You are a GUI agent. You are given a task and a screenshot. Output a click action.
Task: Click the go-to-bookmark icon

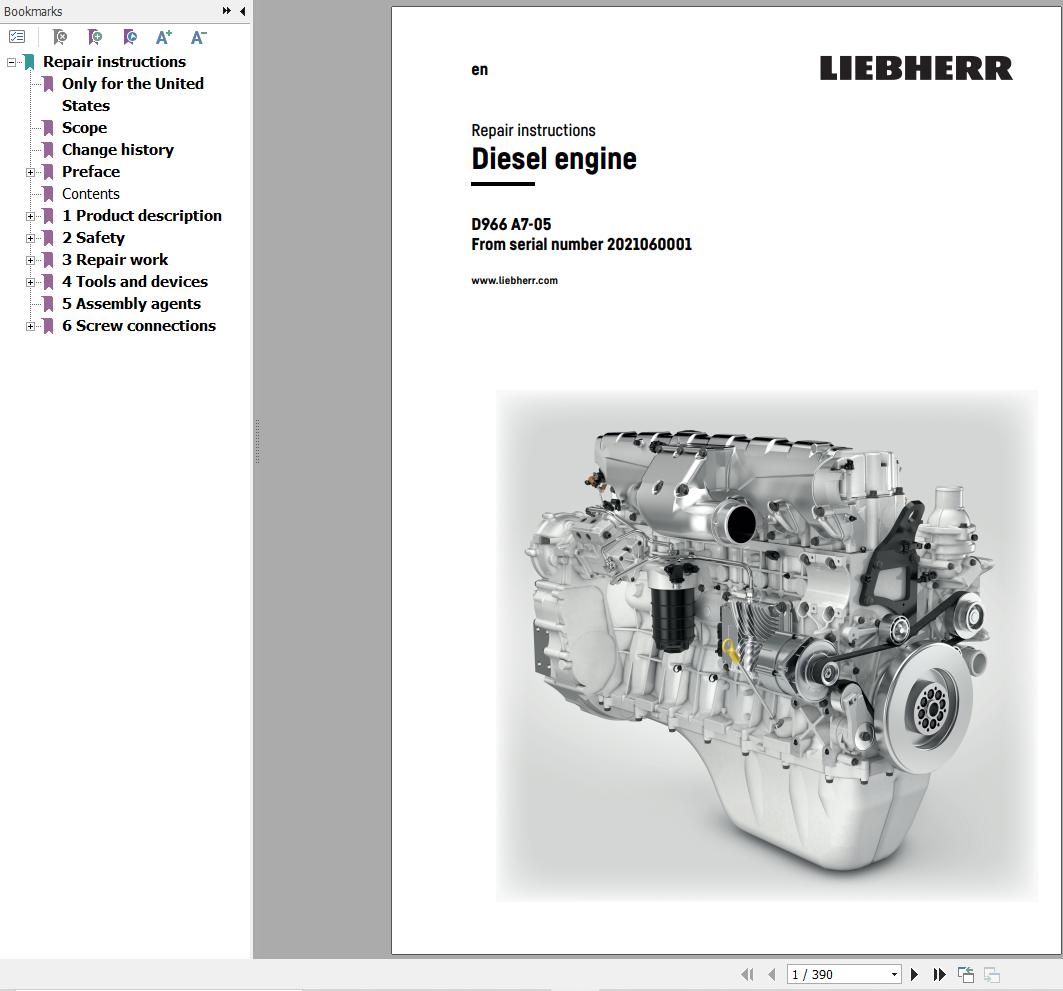coord(130,36)
